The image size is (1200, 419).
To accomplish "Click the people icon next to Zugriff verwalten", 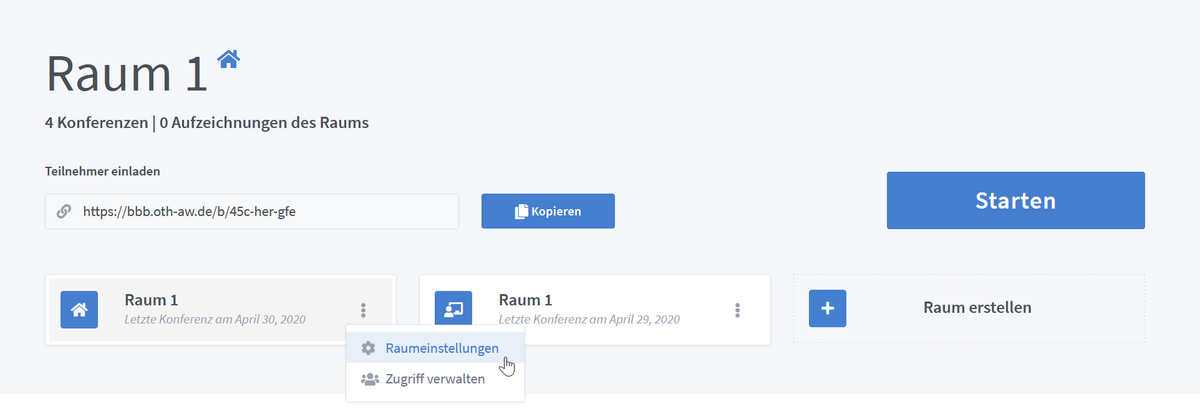I will pyautogui.click(x=368, y=379).
